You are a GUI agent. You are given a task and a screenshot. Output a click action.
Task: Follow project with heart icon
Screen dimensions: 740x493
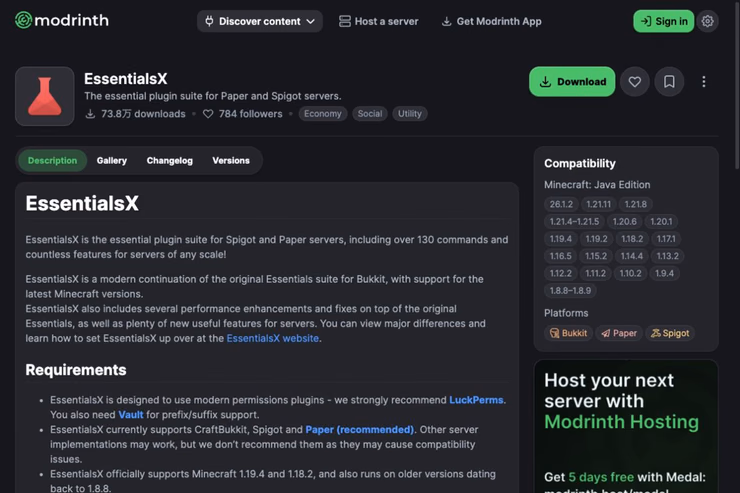click(x=635, y=82)
